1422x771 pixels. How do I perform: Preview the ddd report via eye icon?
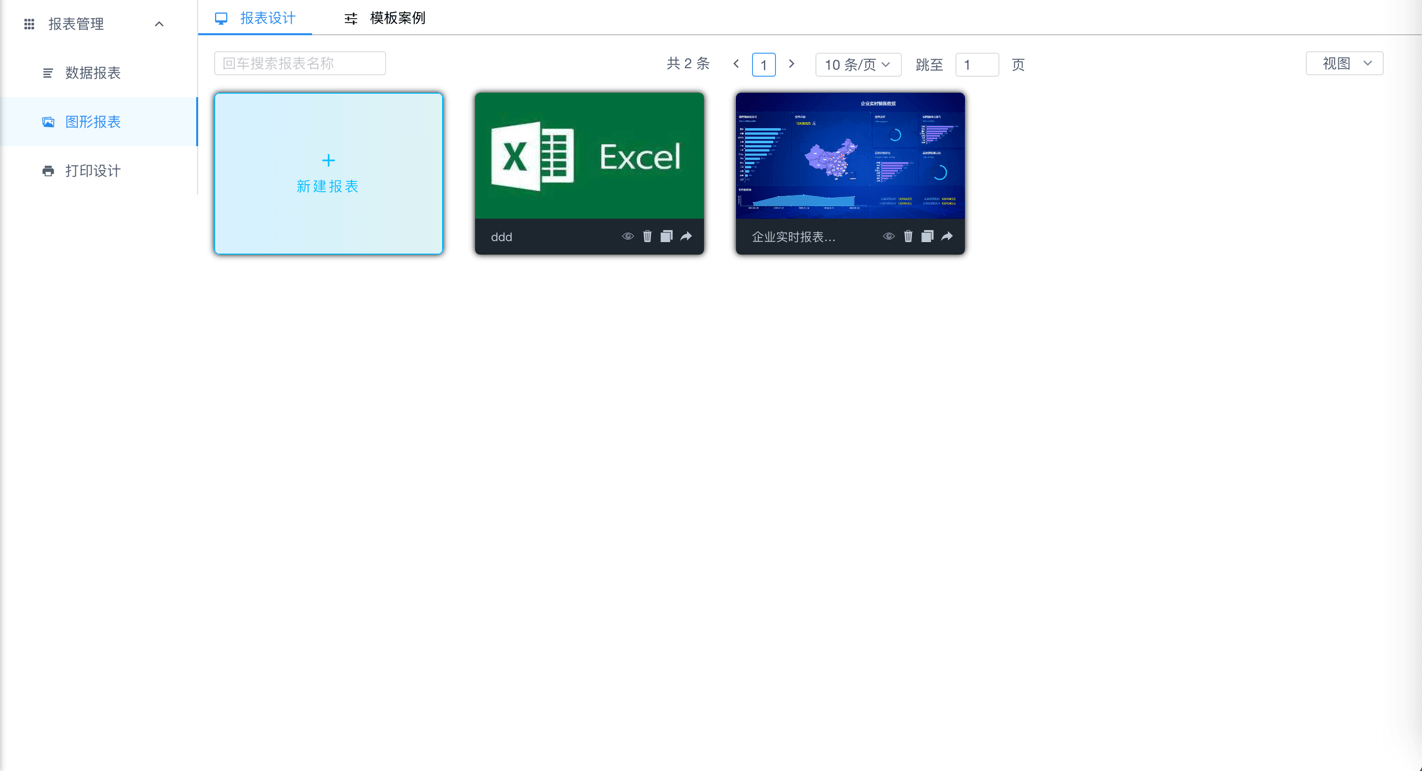tap(628, 237)
